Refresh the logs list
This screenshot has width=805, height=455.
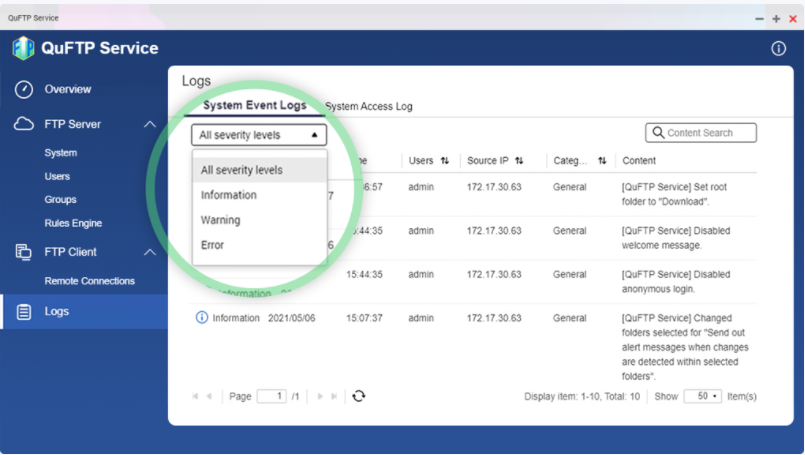point(358,396)
